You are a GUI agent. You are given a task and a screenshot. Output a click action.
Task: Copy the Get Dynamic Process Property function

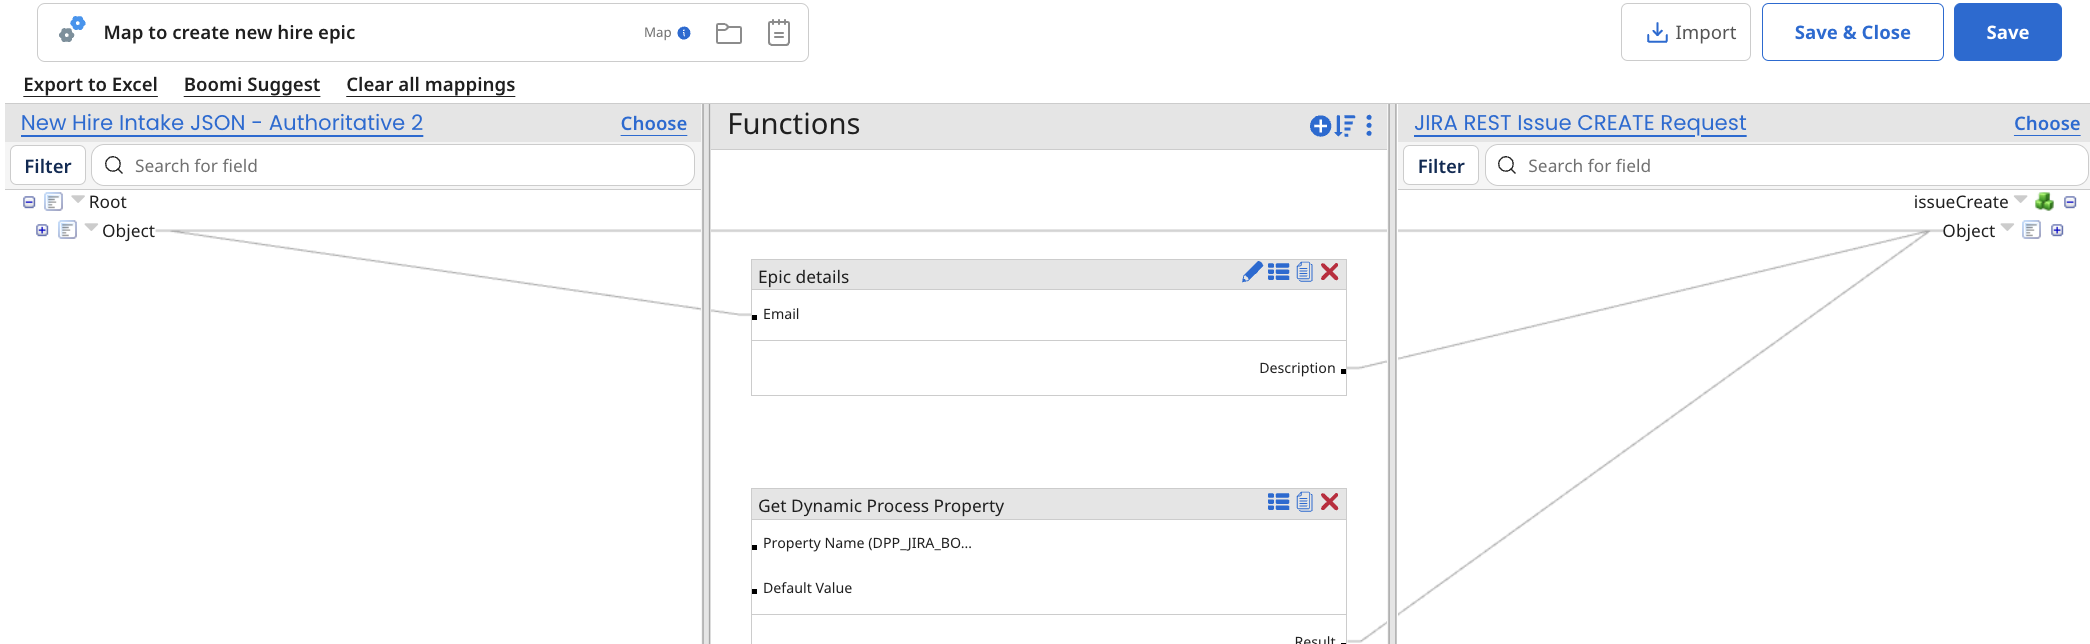1304,502
